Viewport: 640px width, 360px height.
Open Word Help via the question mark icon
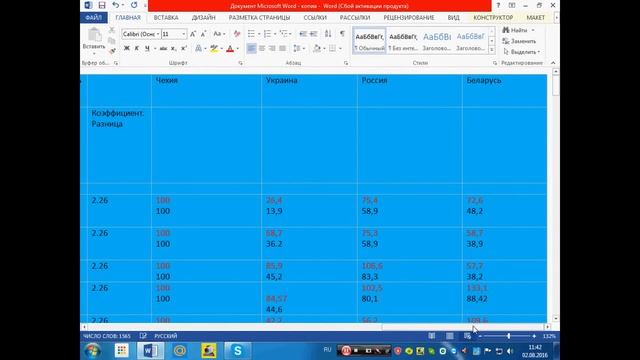click(x=498, y=5)
